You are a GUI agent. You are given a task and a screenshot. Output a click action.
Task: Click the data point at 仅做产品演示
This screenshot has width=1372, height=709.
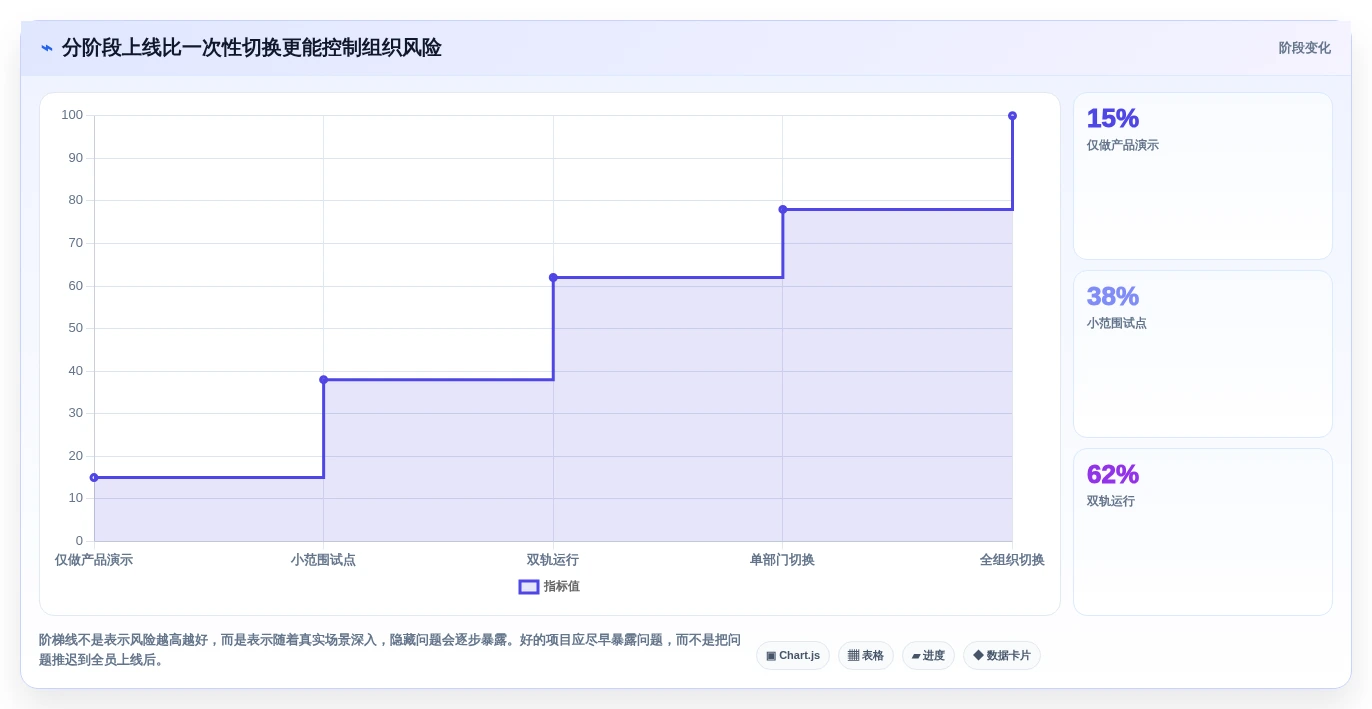click(94, 477)
